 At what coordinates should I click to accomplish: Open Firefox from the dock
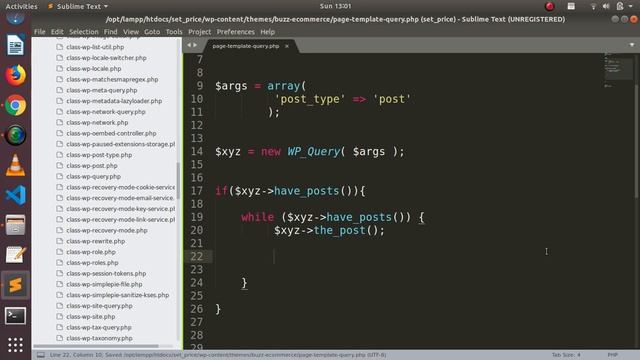tap(16, 76)
